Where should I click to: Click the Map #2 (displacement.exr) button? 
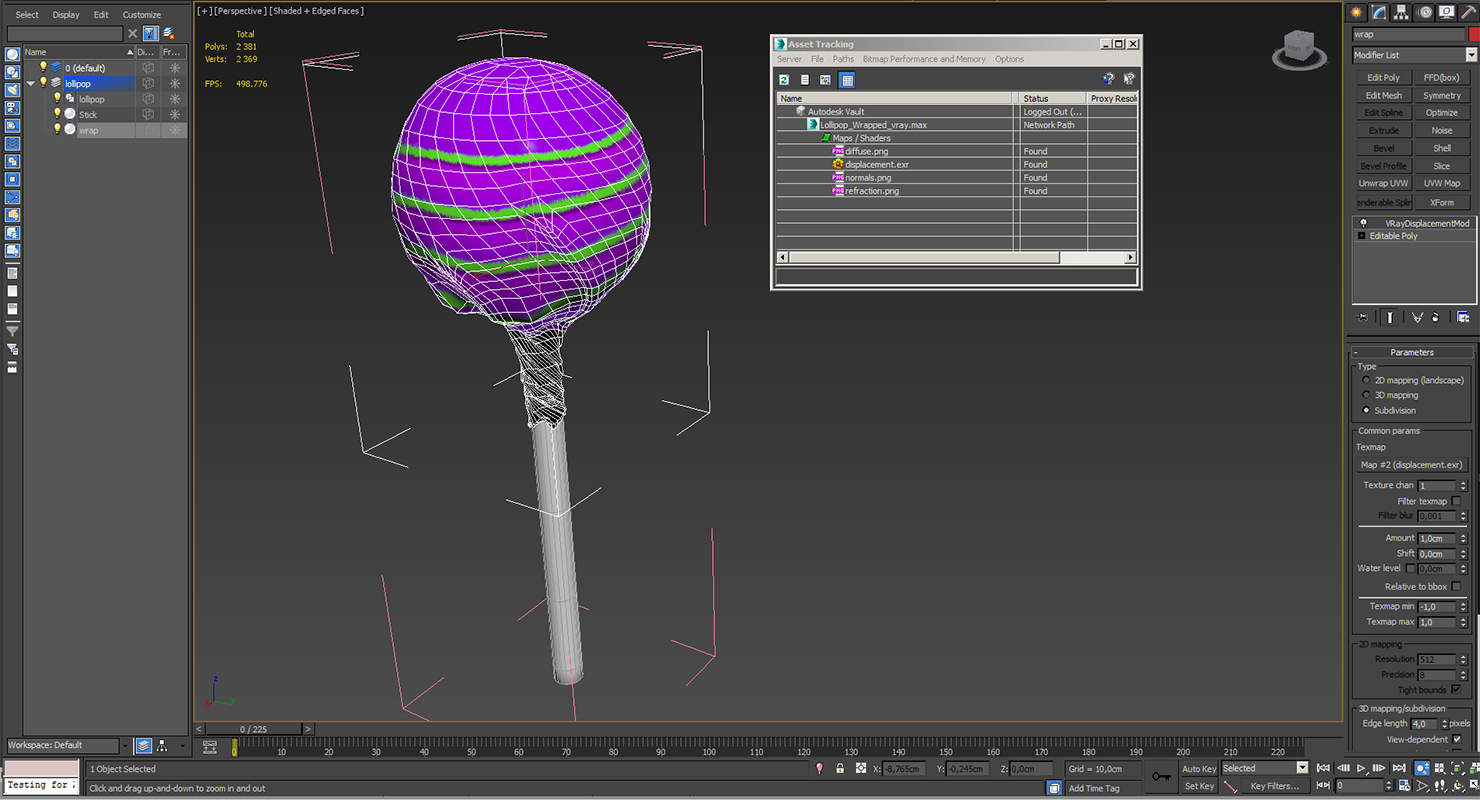(1411, 465)
